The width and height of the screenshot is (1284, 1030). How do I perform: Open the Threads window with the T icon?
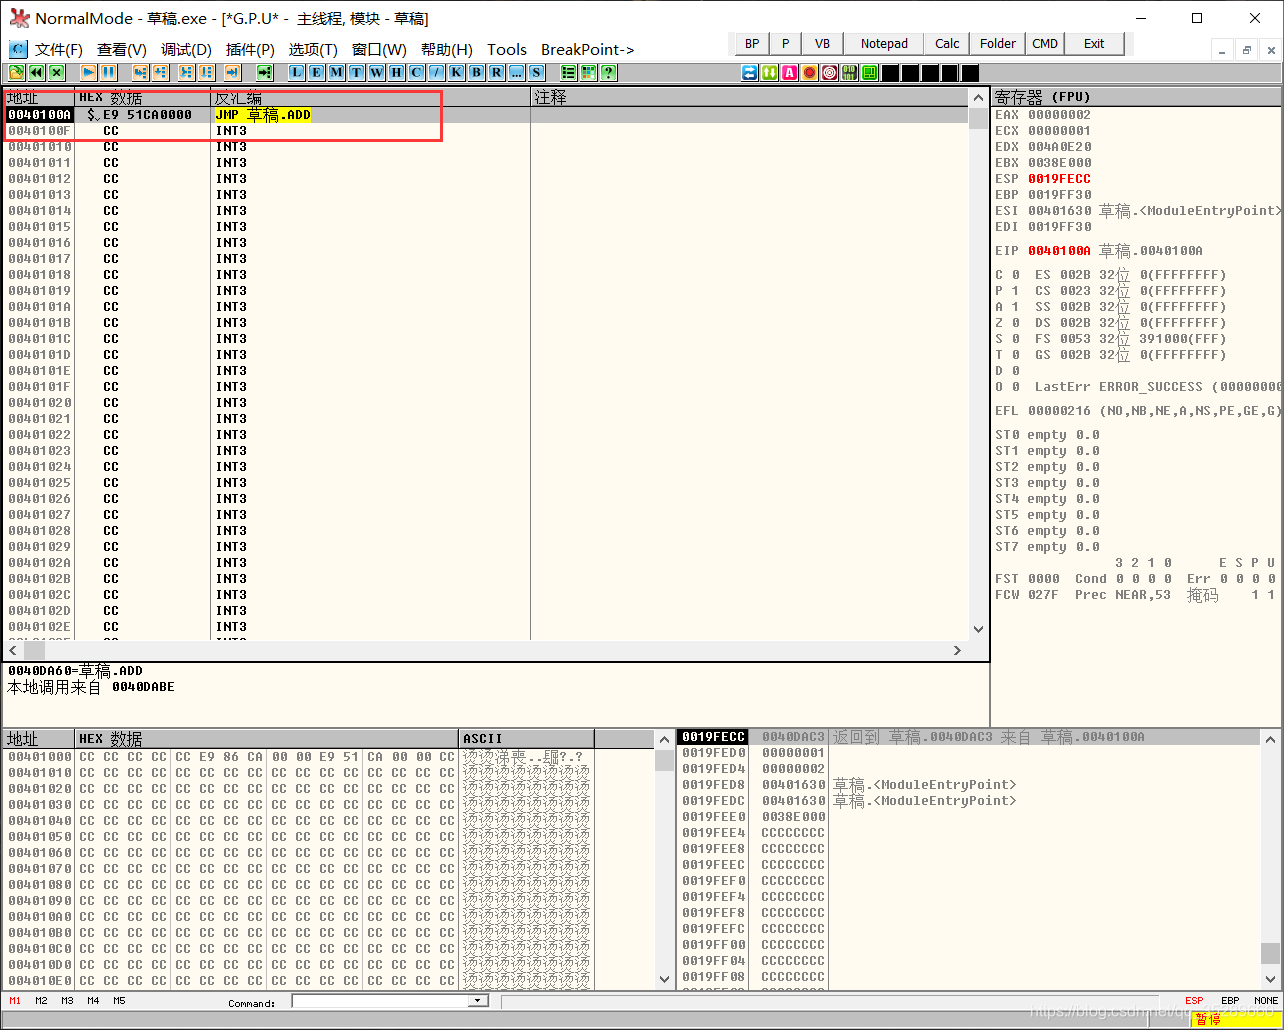coord(356,72)
